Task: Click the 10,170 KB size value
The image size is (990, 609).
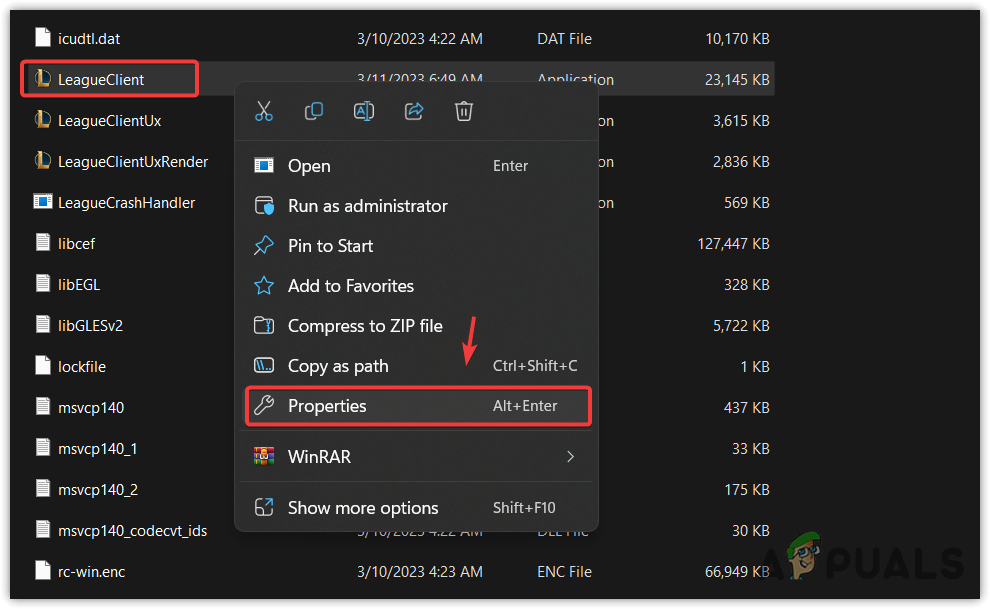Action: pos(737,38)
